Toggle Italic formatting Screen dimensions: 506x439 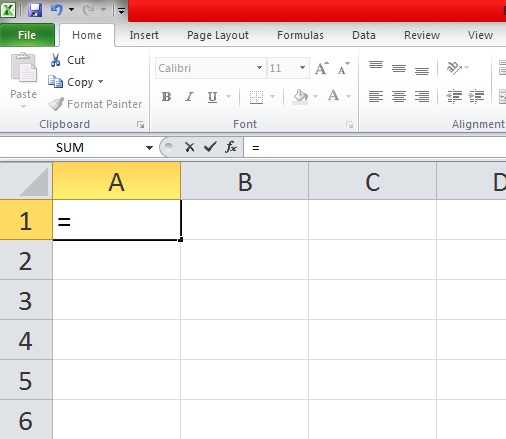click(x=189, y=97)
